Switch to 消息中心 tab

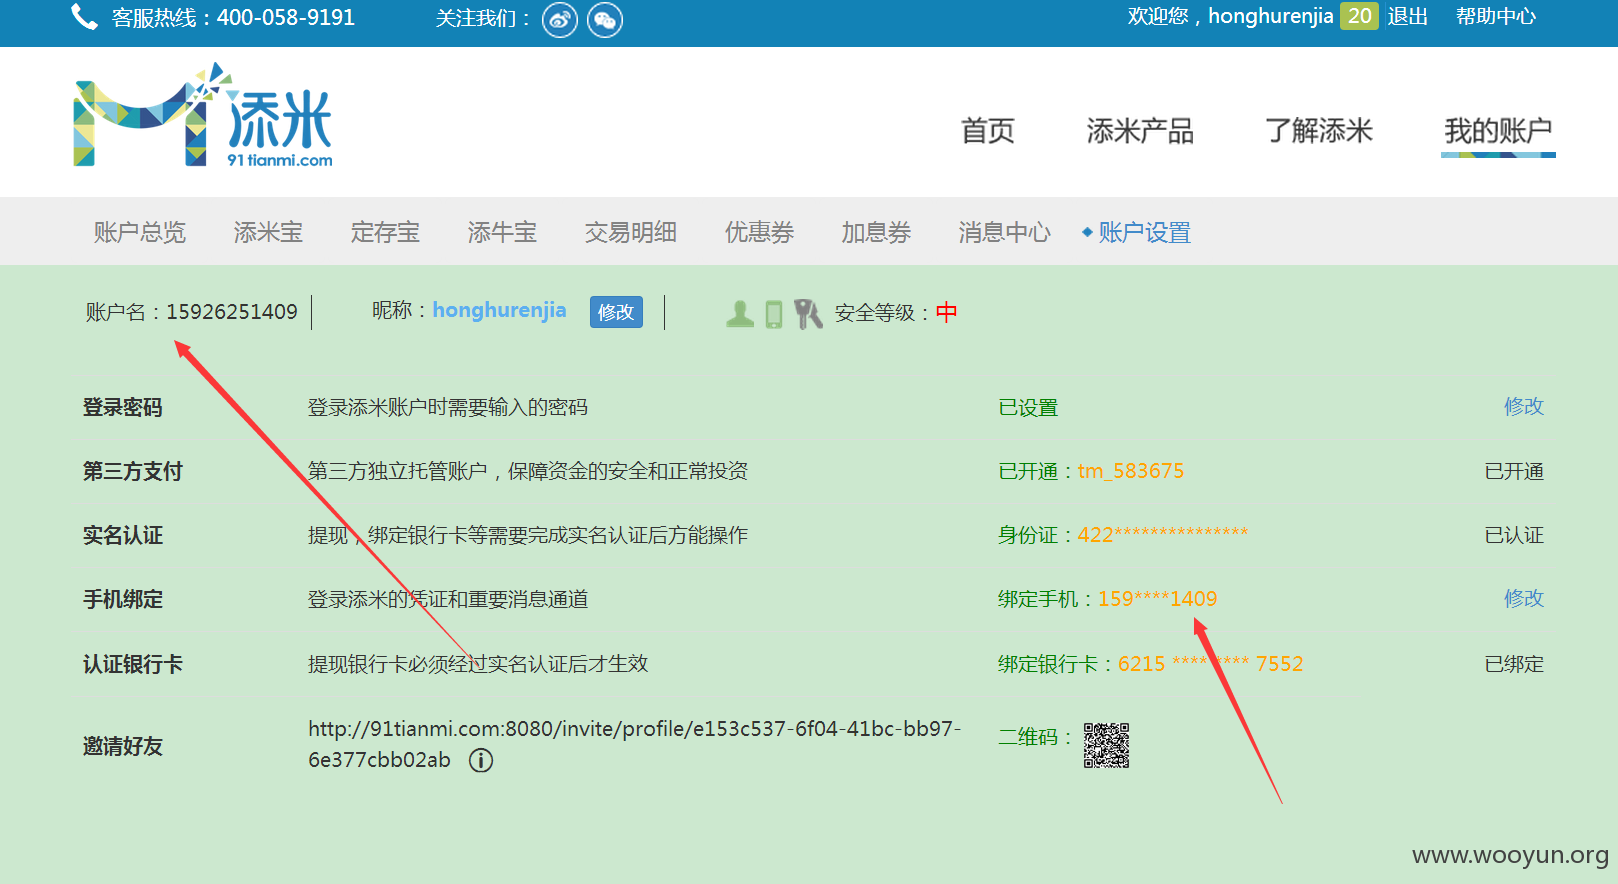coord(1004,232)
